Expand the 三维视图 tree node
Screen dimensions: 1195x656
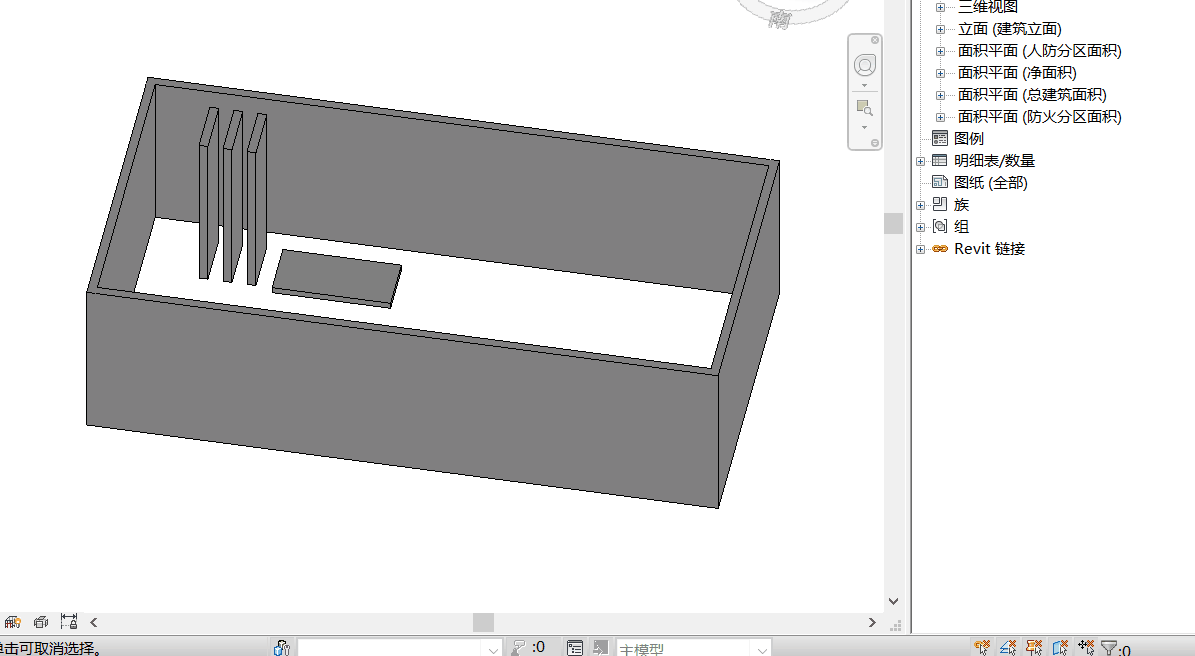click(x=940, y=8)
